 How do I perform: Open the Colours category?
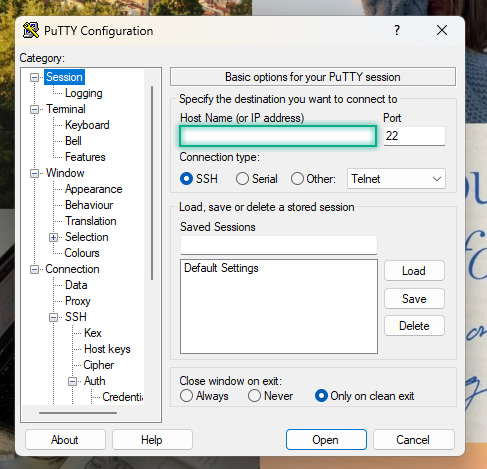pos(82,253)
